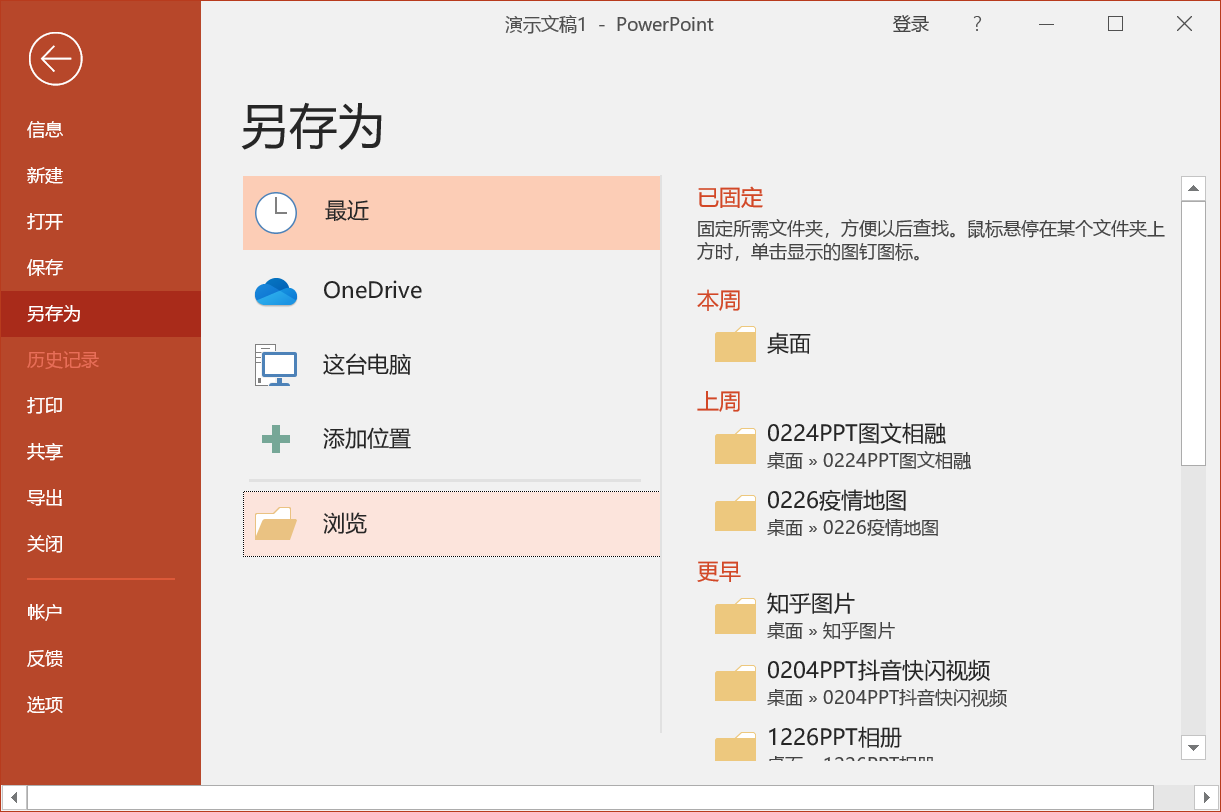Click the question mark help button

click(x=977, y=24)
